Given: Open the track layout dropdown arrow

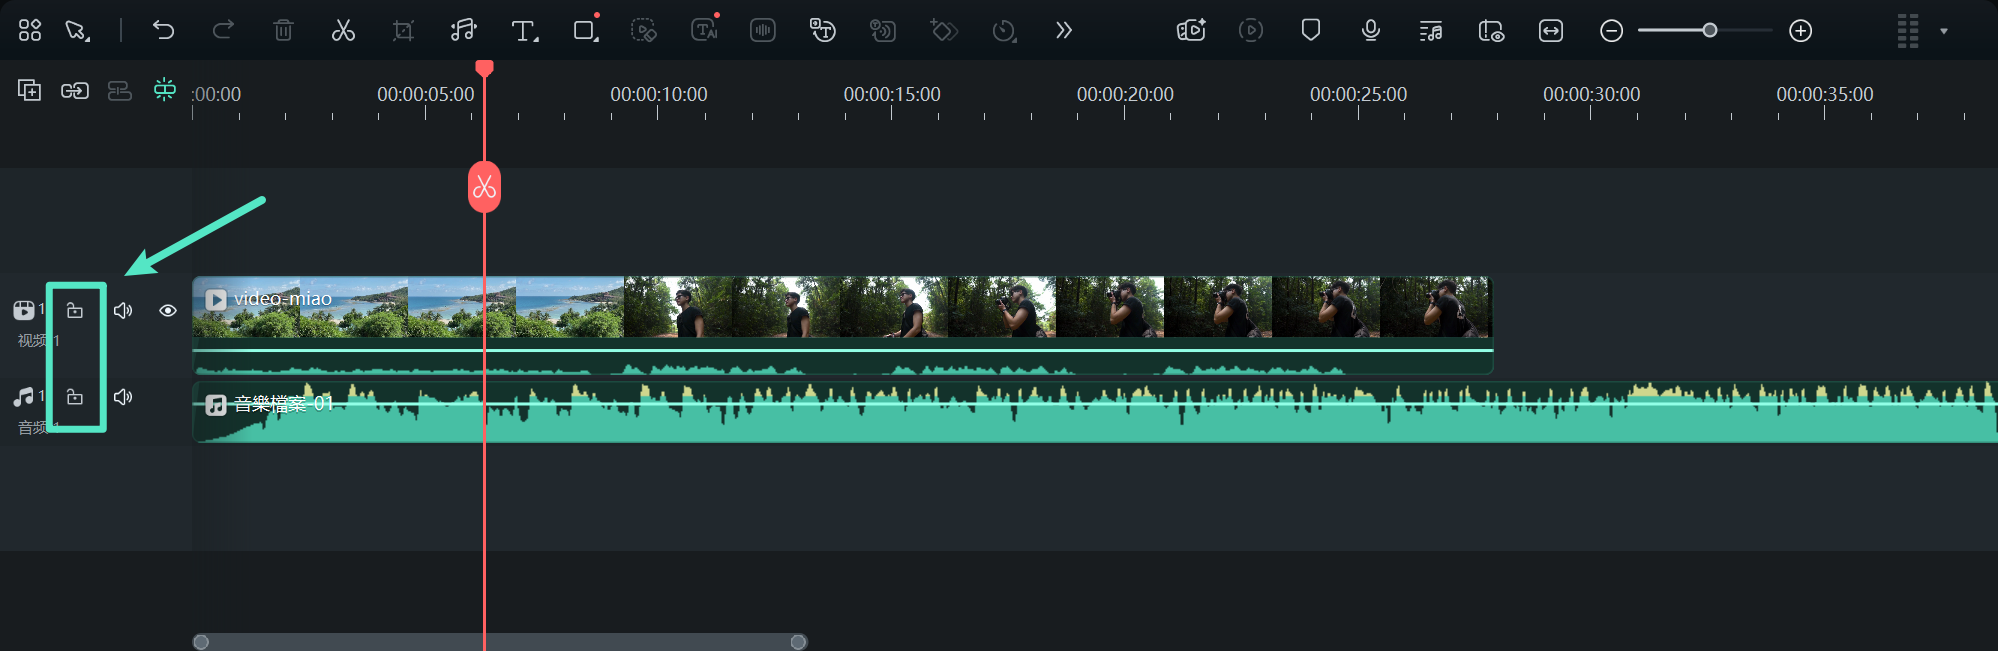Looking at the screenshot, I should [1943, 31].
